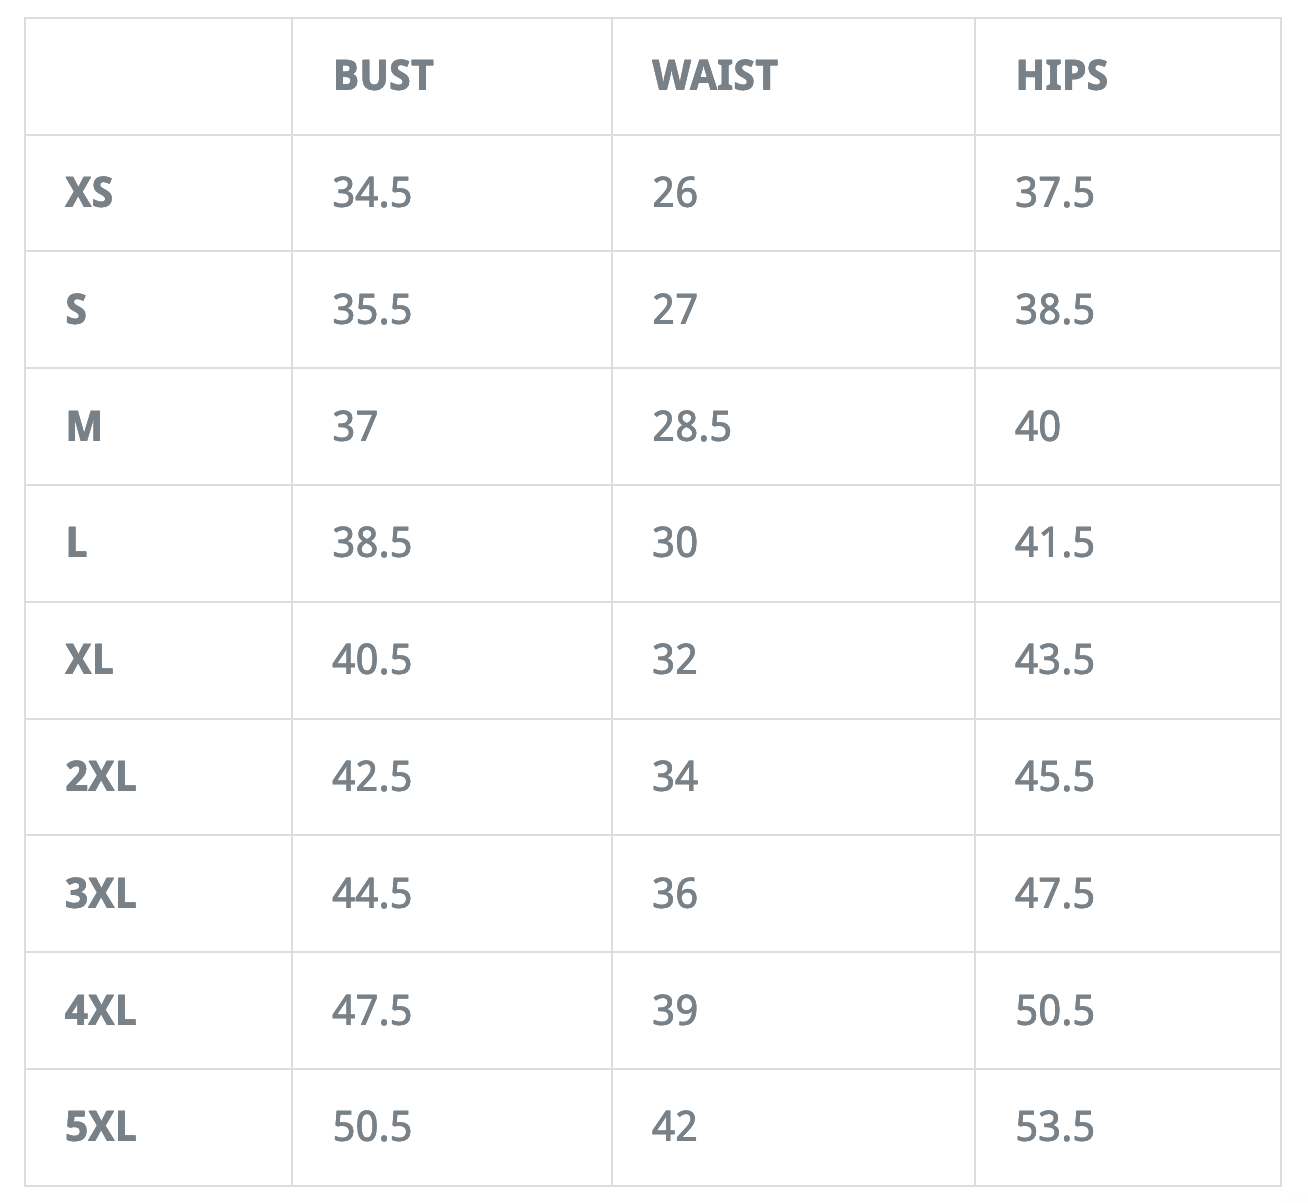Select the XS size row label
This screenshot has width=1308, height=1203.
click(89, 192)
